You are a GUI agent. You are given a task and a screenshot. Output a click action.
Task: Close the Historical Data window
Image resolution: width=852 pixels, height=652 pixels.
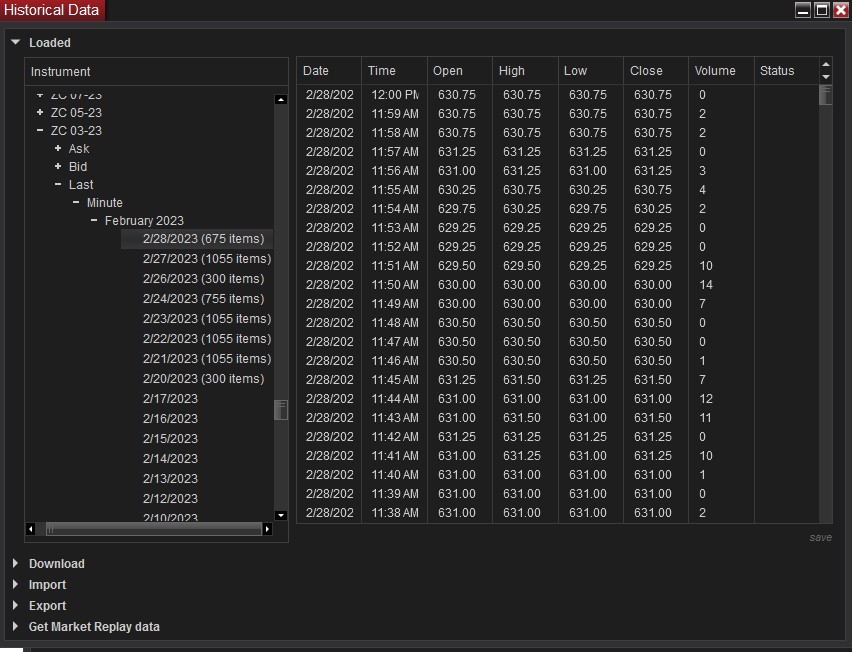click(841, 10)
